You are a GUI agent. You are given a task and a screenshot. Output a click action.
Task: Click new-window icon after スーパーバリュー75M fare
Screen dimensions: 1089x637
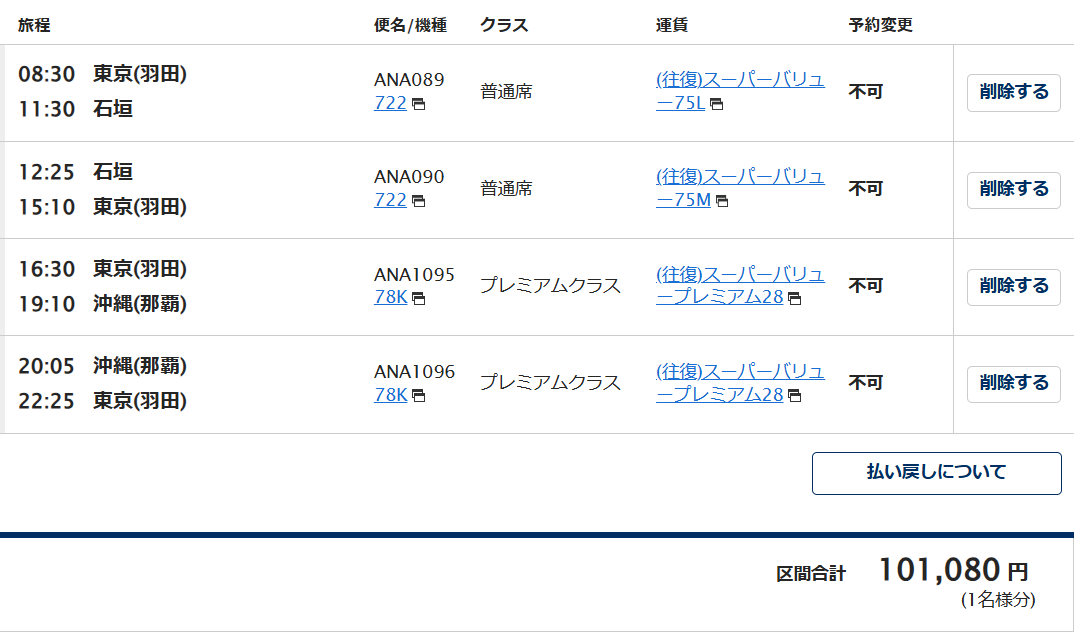coord(722,201)
